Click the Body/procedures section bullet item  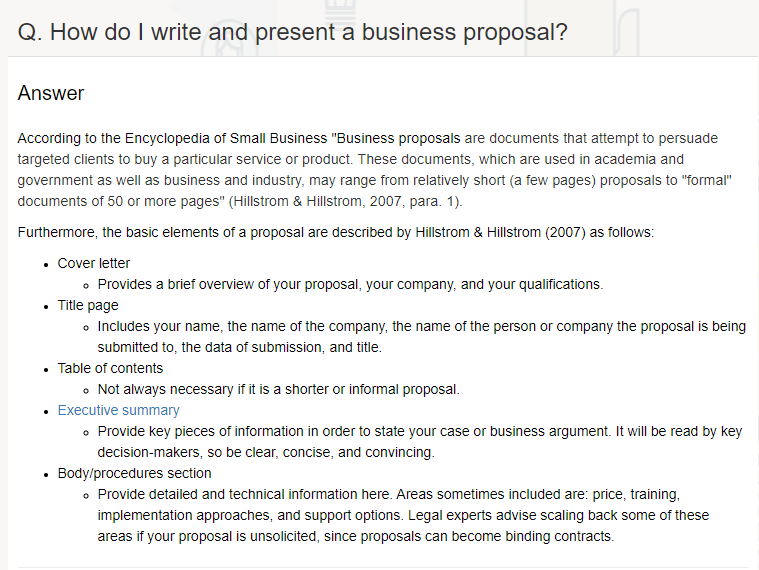click(x=135, y=473)
